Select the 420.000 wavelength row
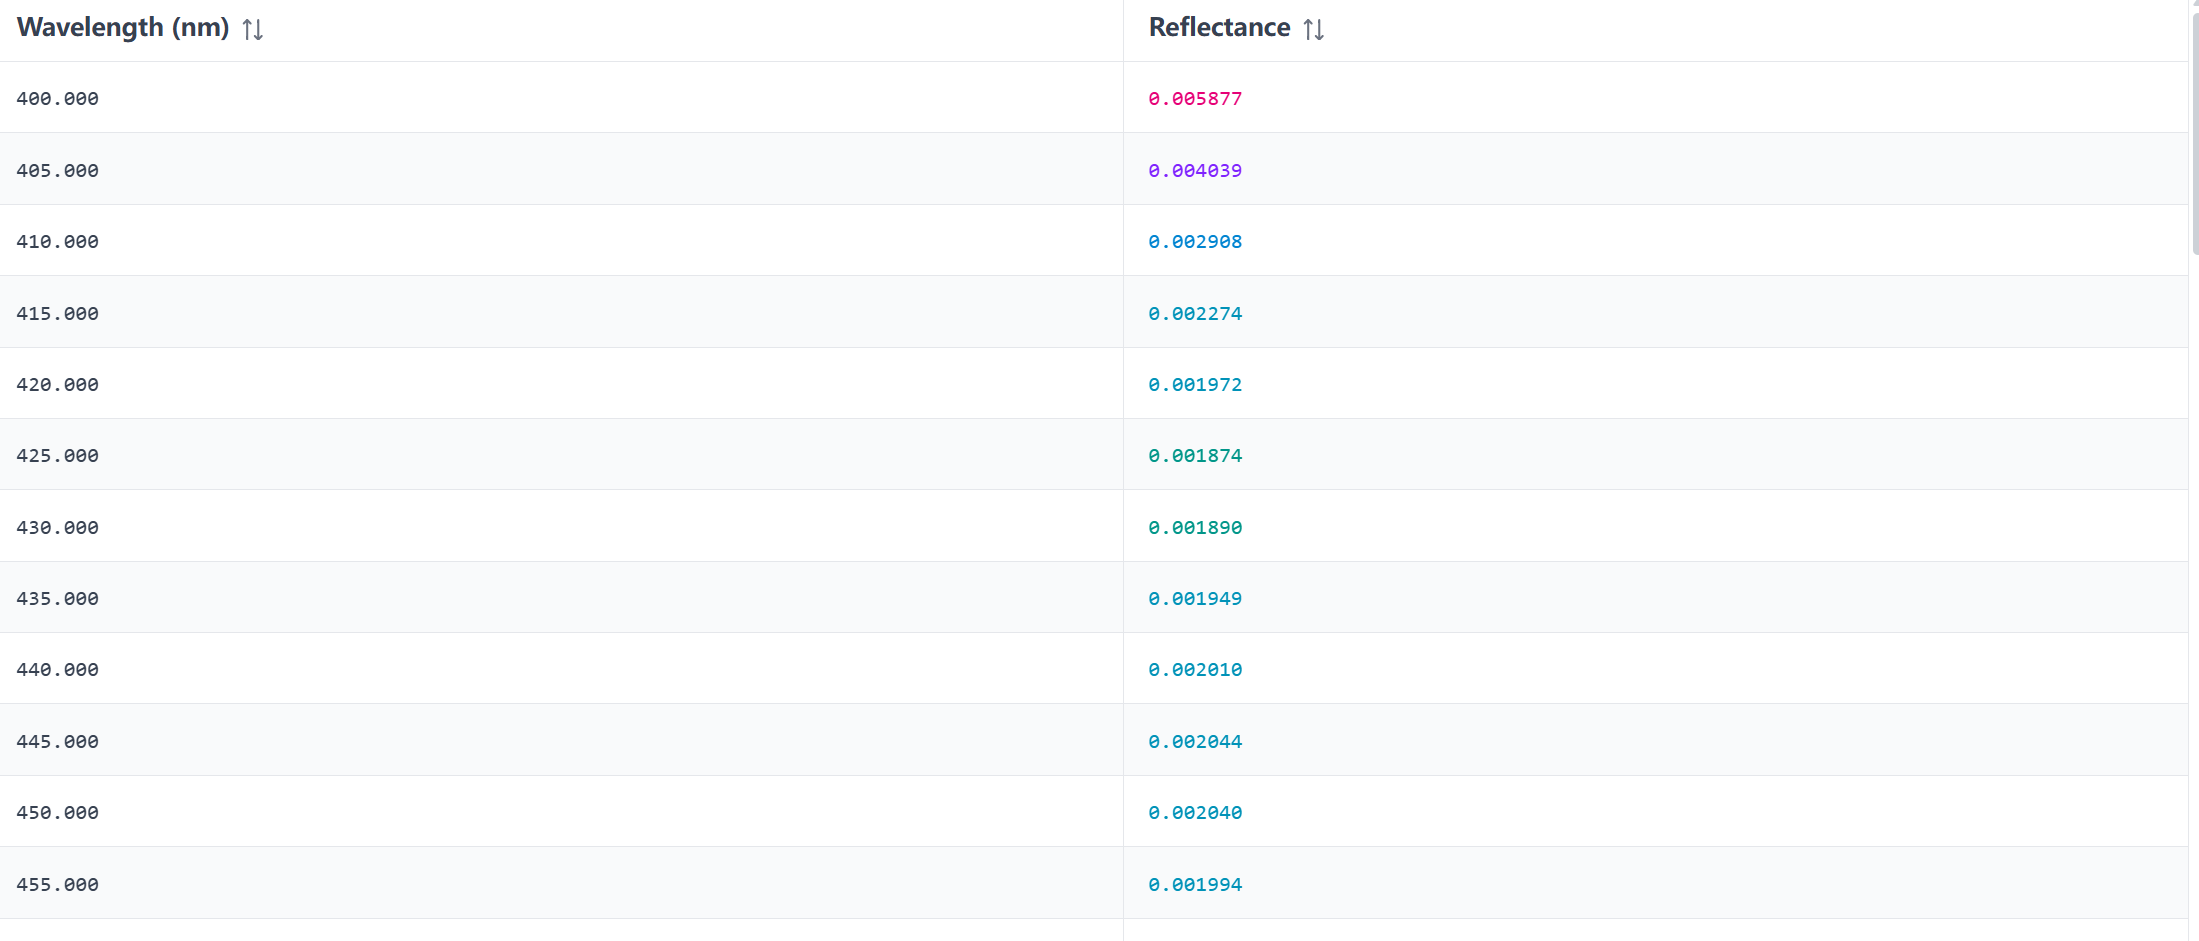The width and height of the screenshot is (2199, 941). [x=1094, y=384]
